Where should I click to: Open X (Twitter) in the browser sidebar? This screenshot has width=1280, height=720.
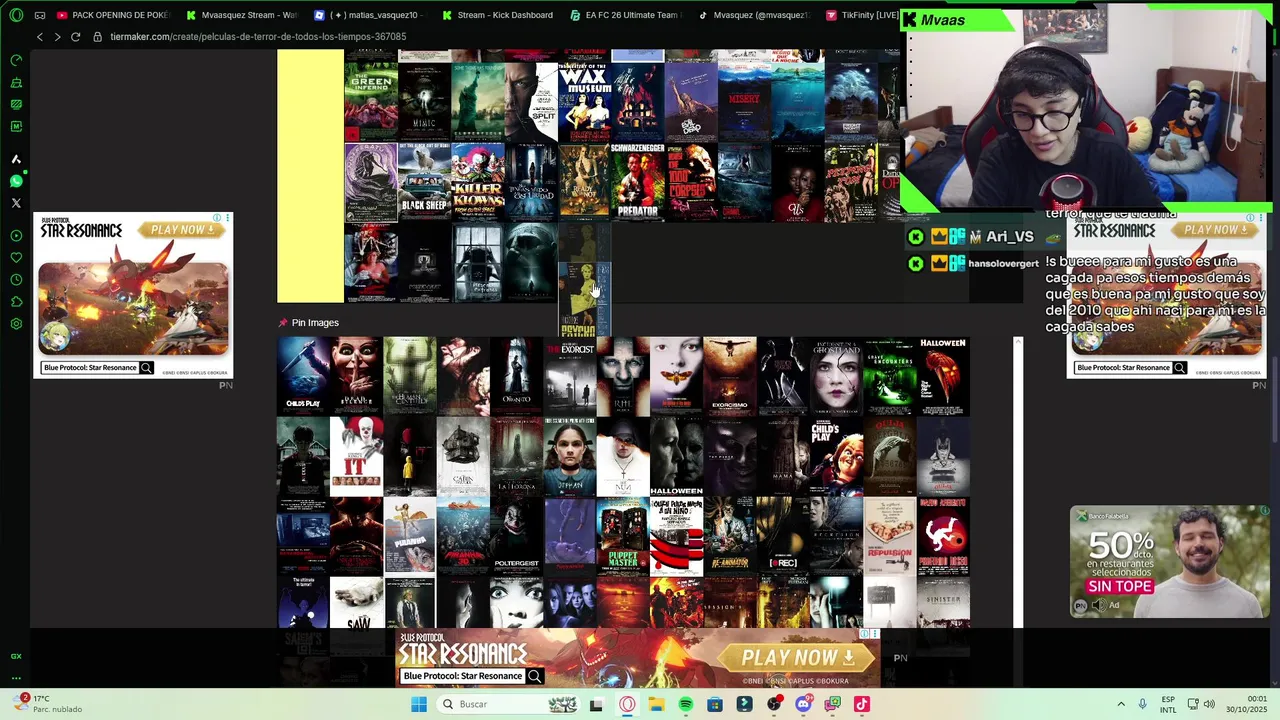coord(16,203)
